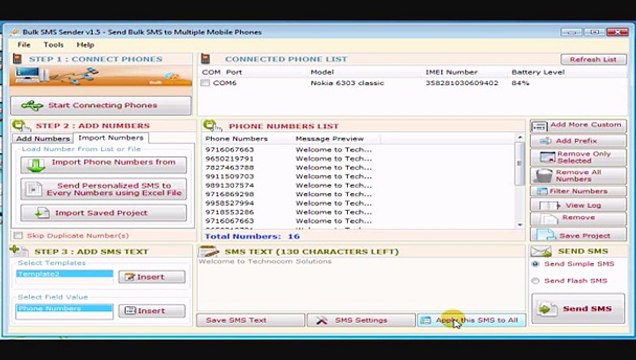The height and width of the screenshot is (360, 636).
Task: Select phone number 9716869298 row
Action: (359, 194)
